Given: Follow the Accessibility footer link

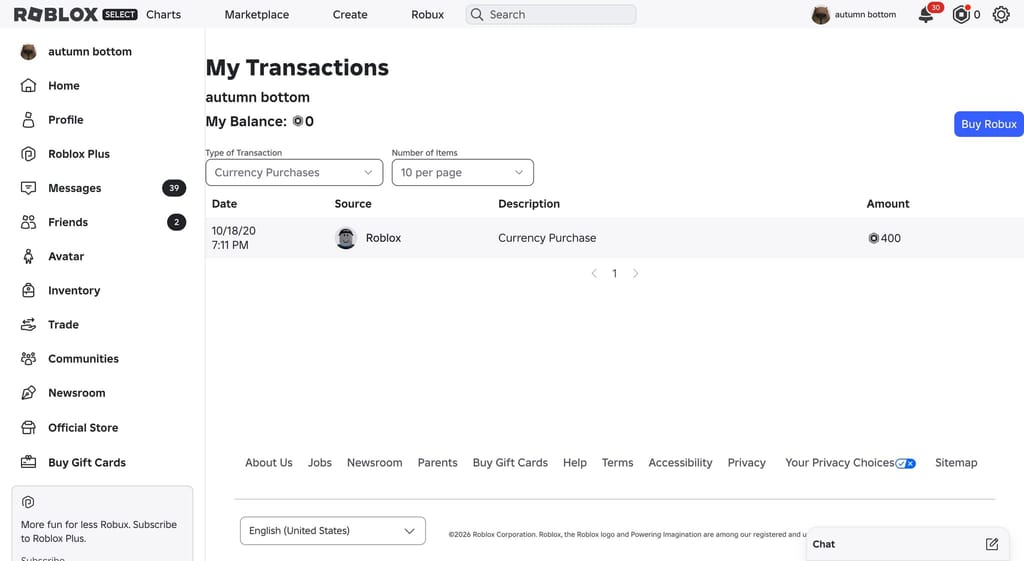Looking at the screenshot, I should click(680, 462).
